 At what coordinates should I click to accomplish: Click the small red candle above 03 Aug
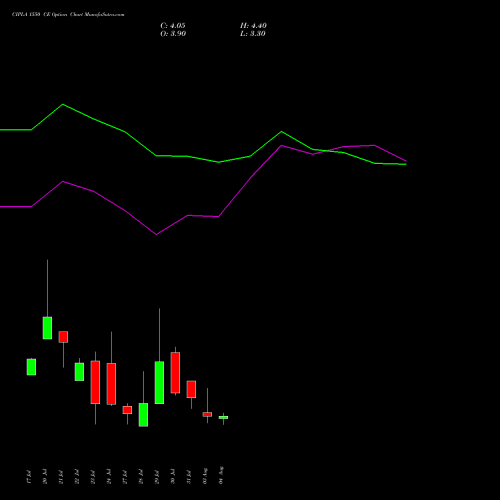(x=207, y=414)
